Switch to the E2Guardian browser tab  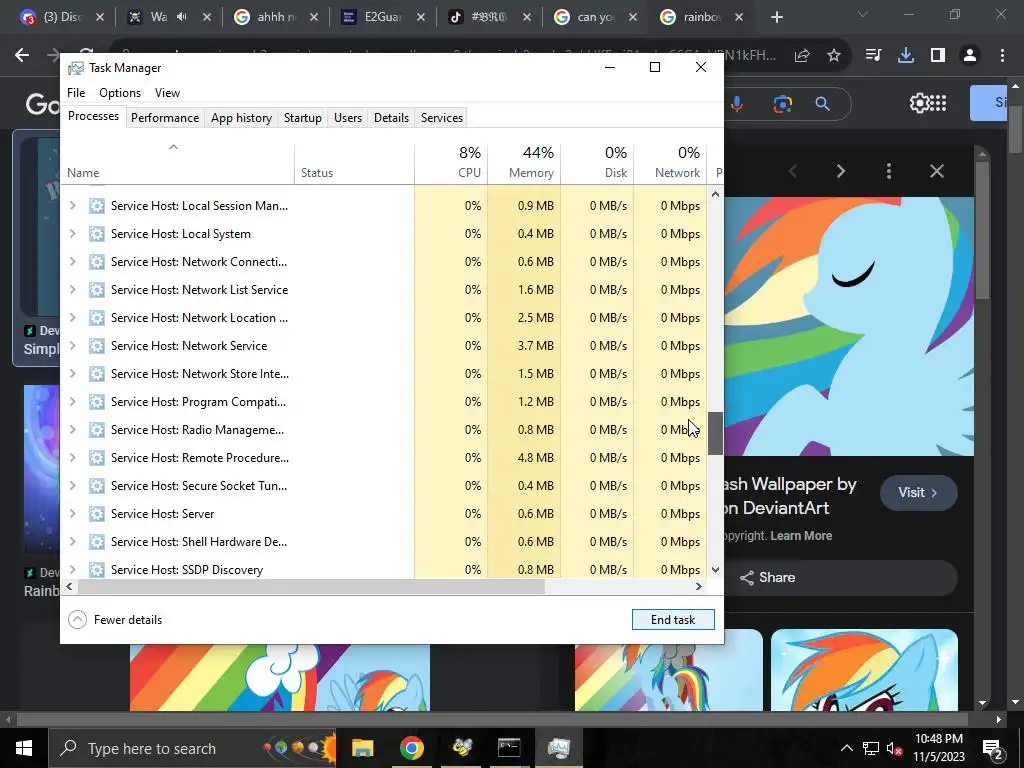(x=382, y=17)
